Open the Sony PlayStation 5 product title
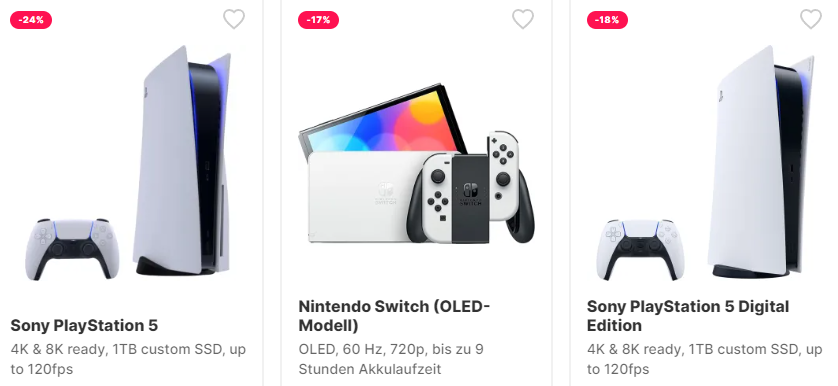Screen dimensions: 838x386 coord(84,326)
